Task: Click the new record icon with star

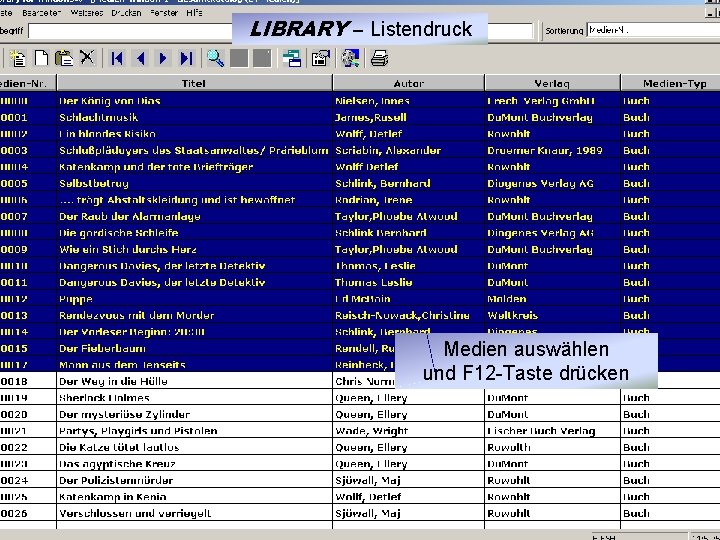Action: click(x=18, y=58)
